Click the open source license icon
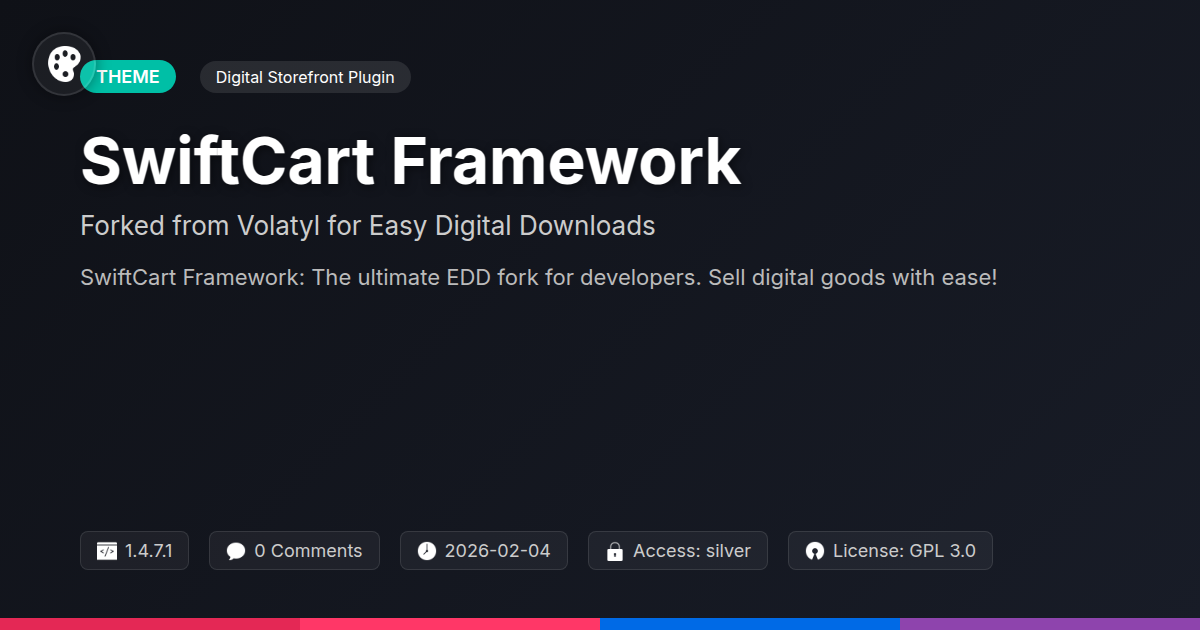The height and width of the screenshot is (630, 1200). point(815,551)
